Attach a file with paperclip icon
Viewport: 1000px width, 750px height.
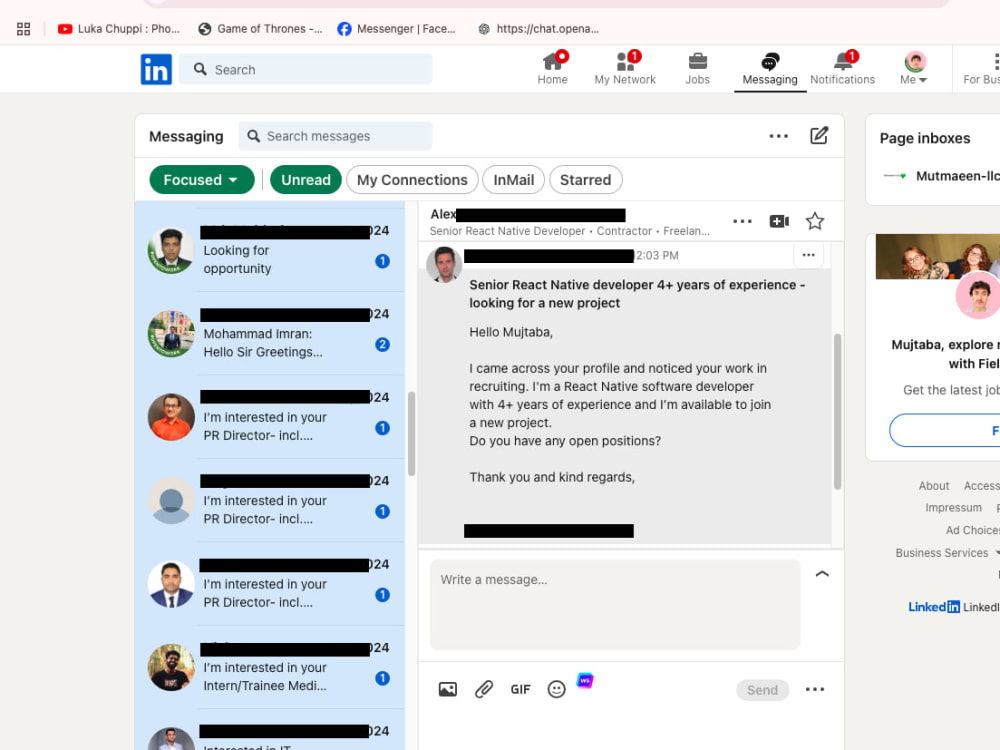coord(484,689)
